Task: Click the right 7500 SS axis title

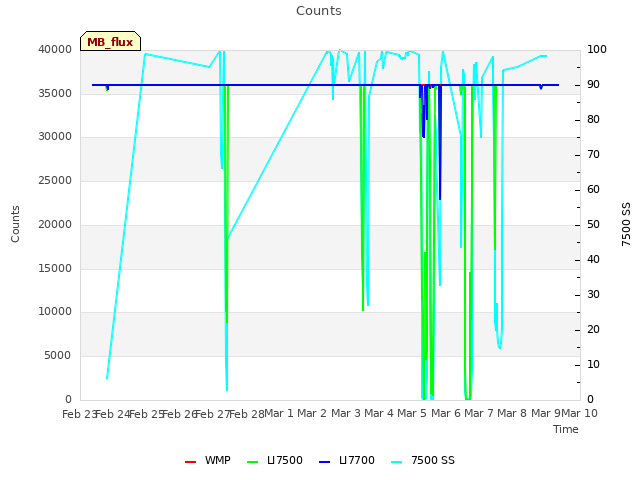Action: (626, 224)
